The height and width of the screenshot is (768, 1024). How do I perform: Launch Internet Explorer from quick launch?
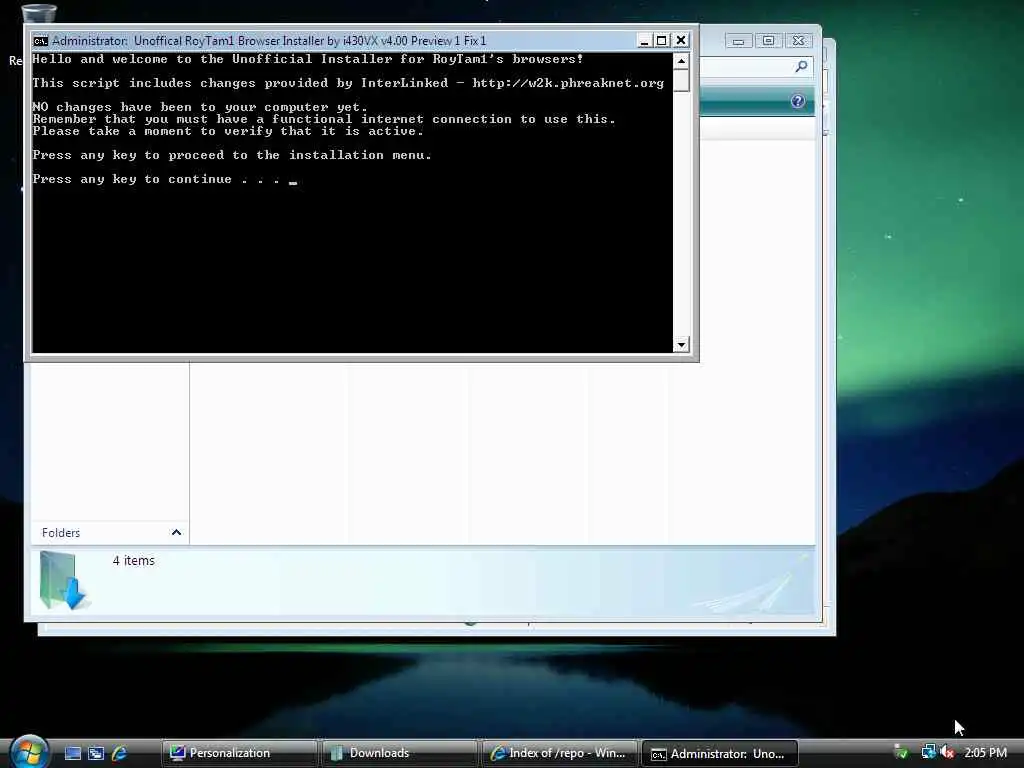[119, 753]
